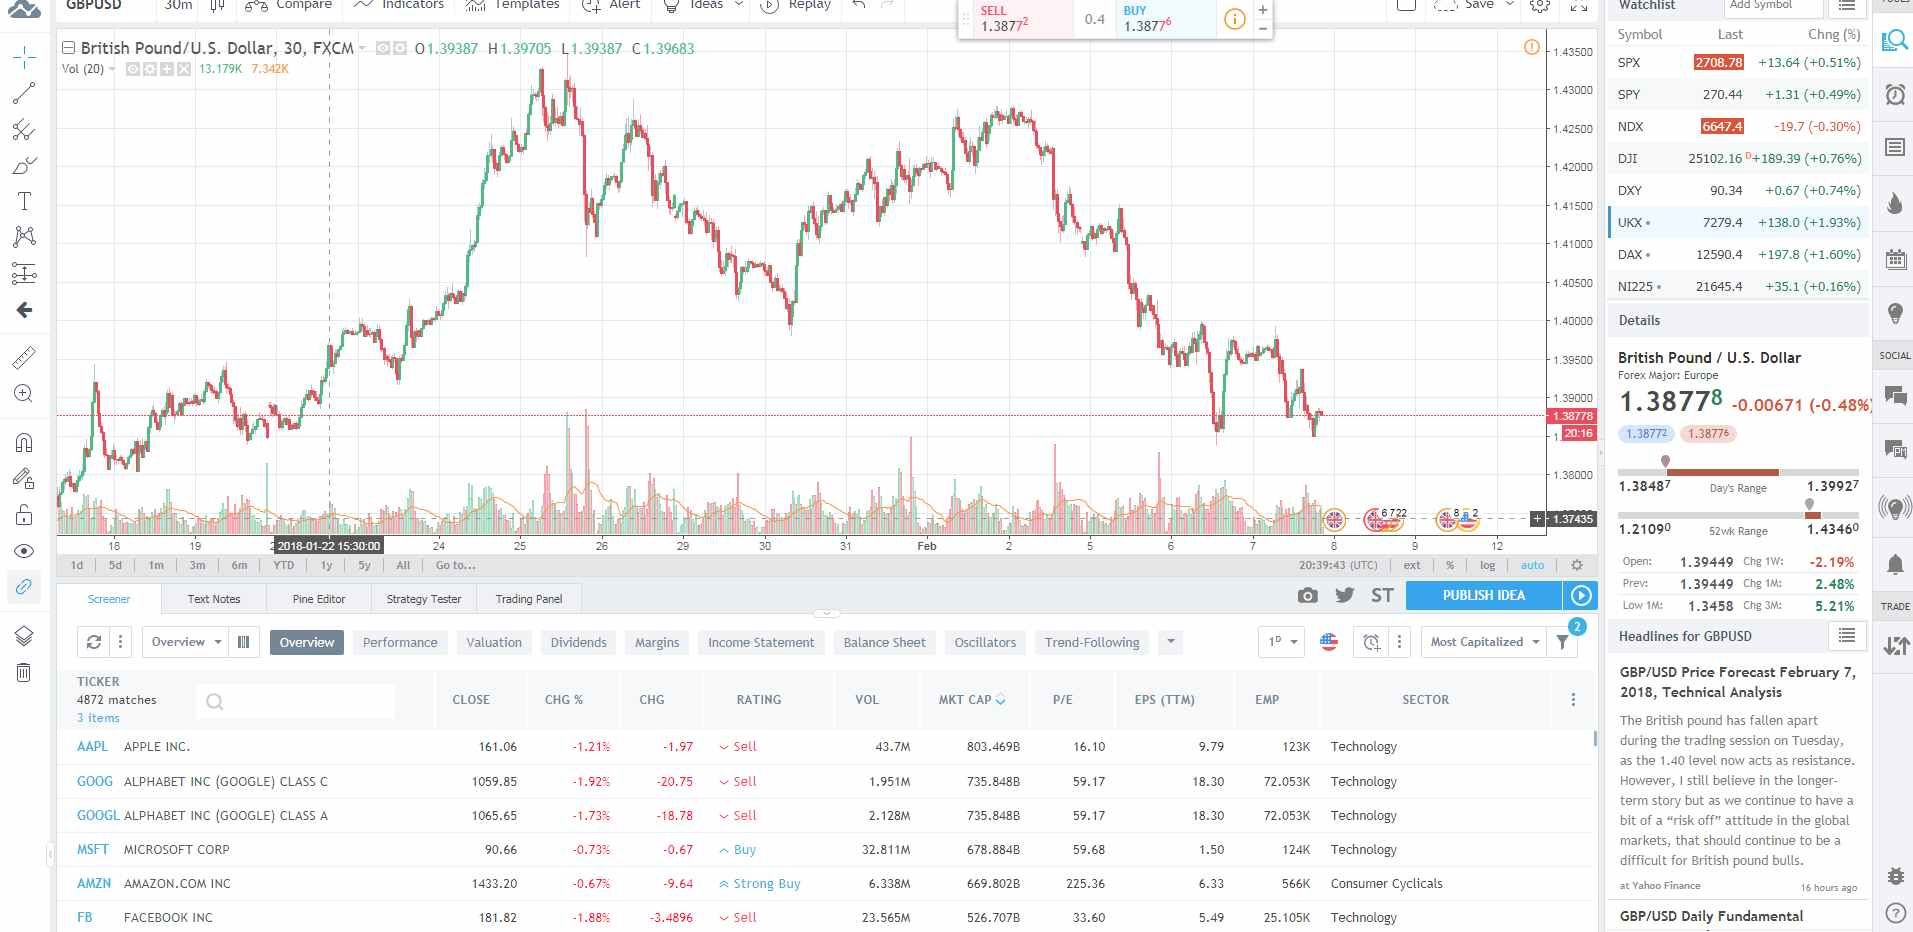
Task: Open the Most Capitalized filter dropdown
Action: pos(1485,642)
